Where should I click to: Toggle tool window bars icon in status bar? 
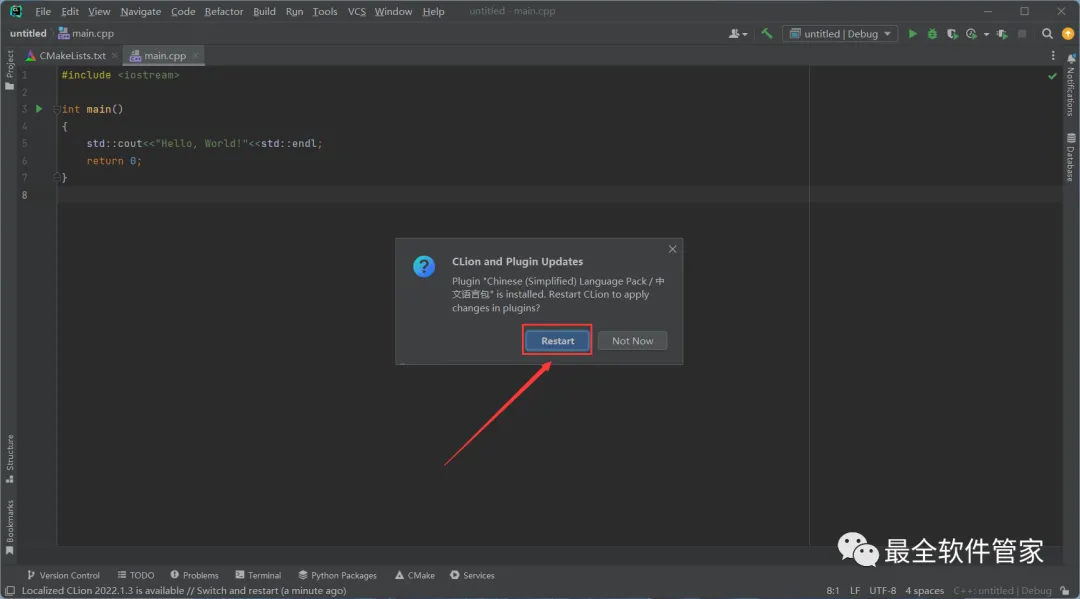coord(10,591)
